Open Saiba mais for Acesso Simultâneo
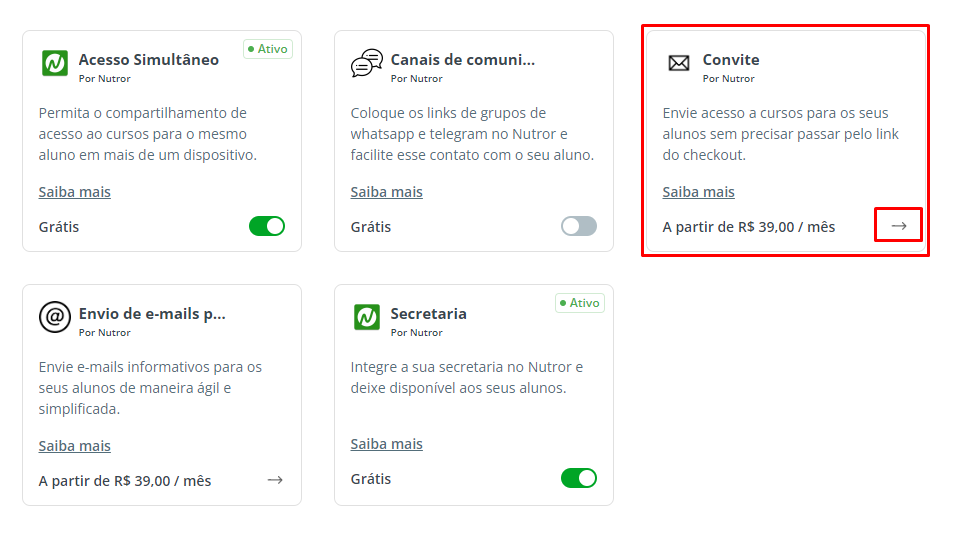Image resolution: width=975 pixels, height=538 pixels. (x=75, y=192)
